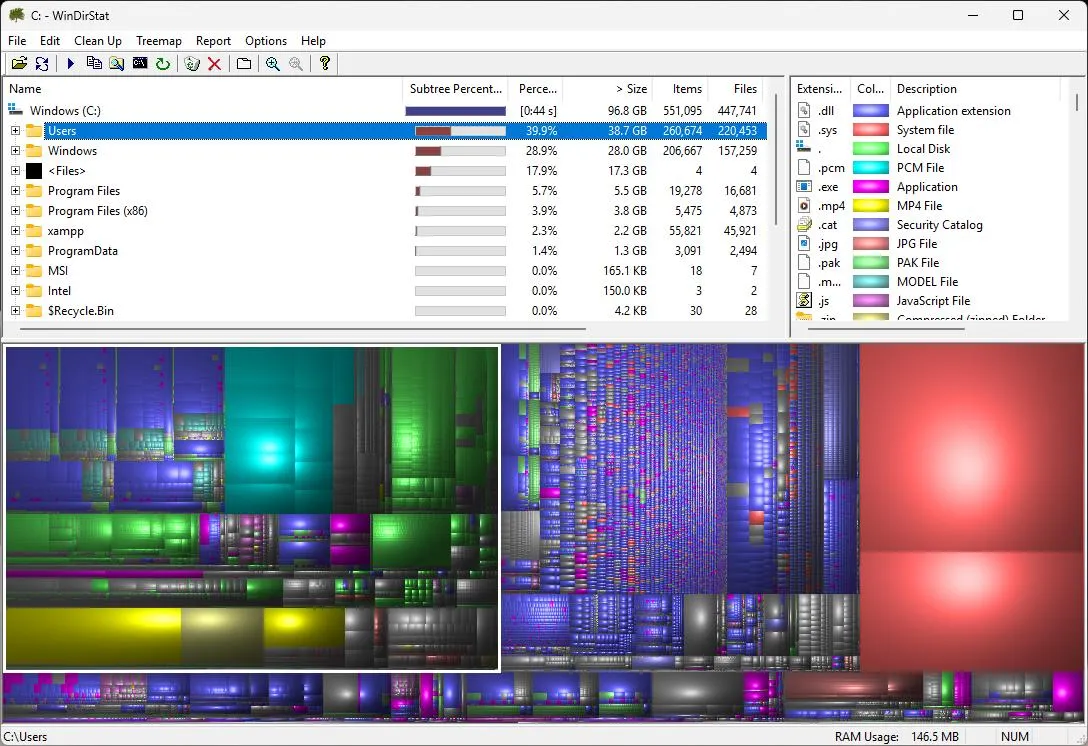Viewport: 1088px width, 746px height.
Task: Sort by the Name column header
Action: [203, 89]
